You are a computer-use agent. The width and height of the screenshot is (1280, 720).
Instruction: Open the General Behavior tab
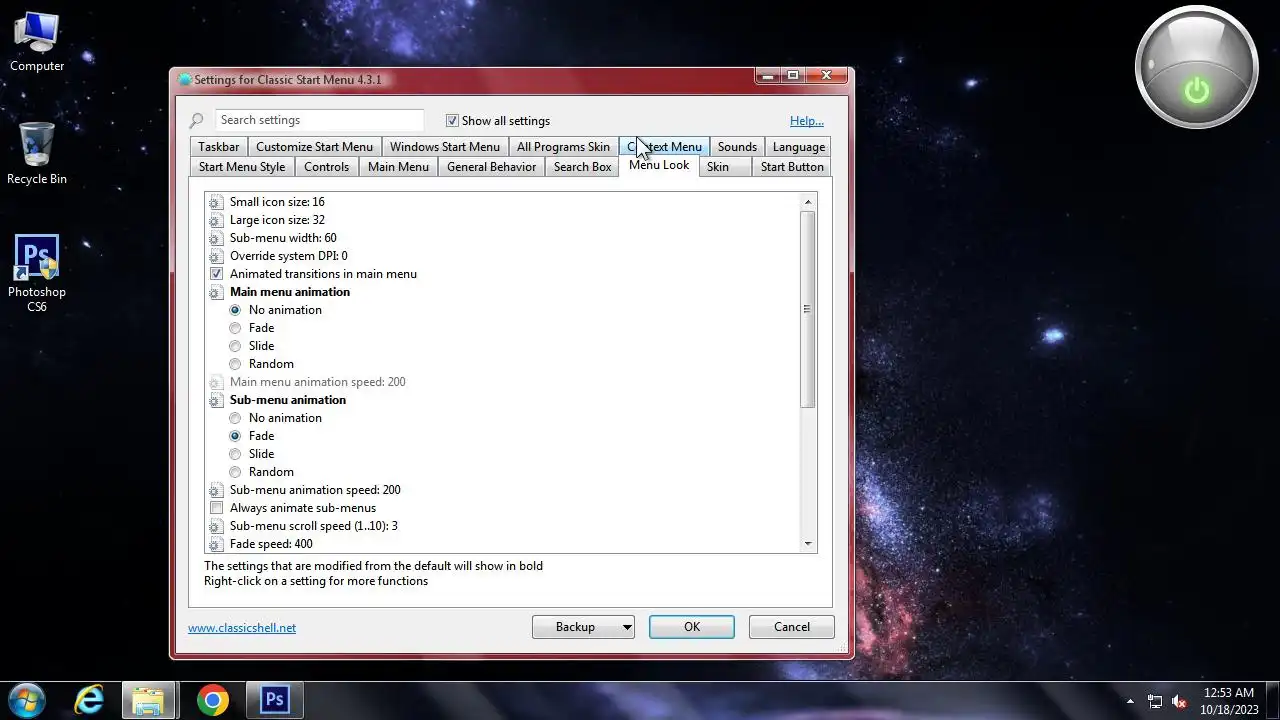pyautogui.click(x=491, y=167)
